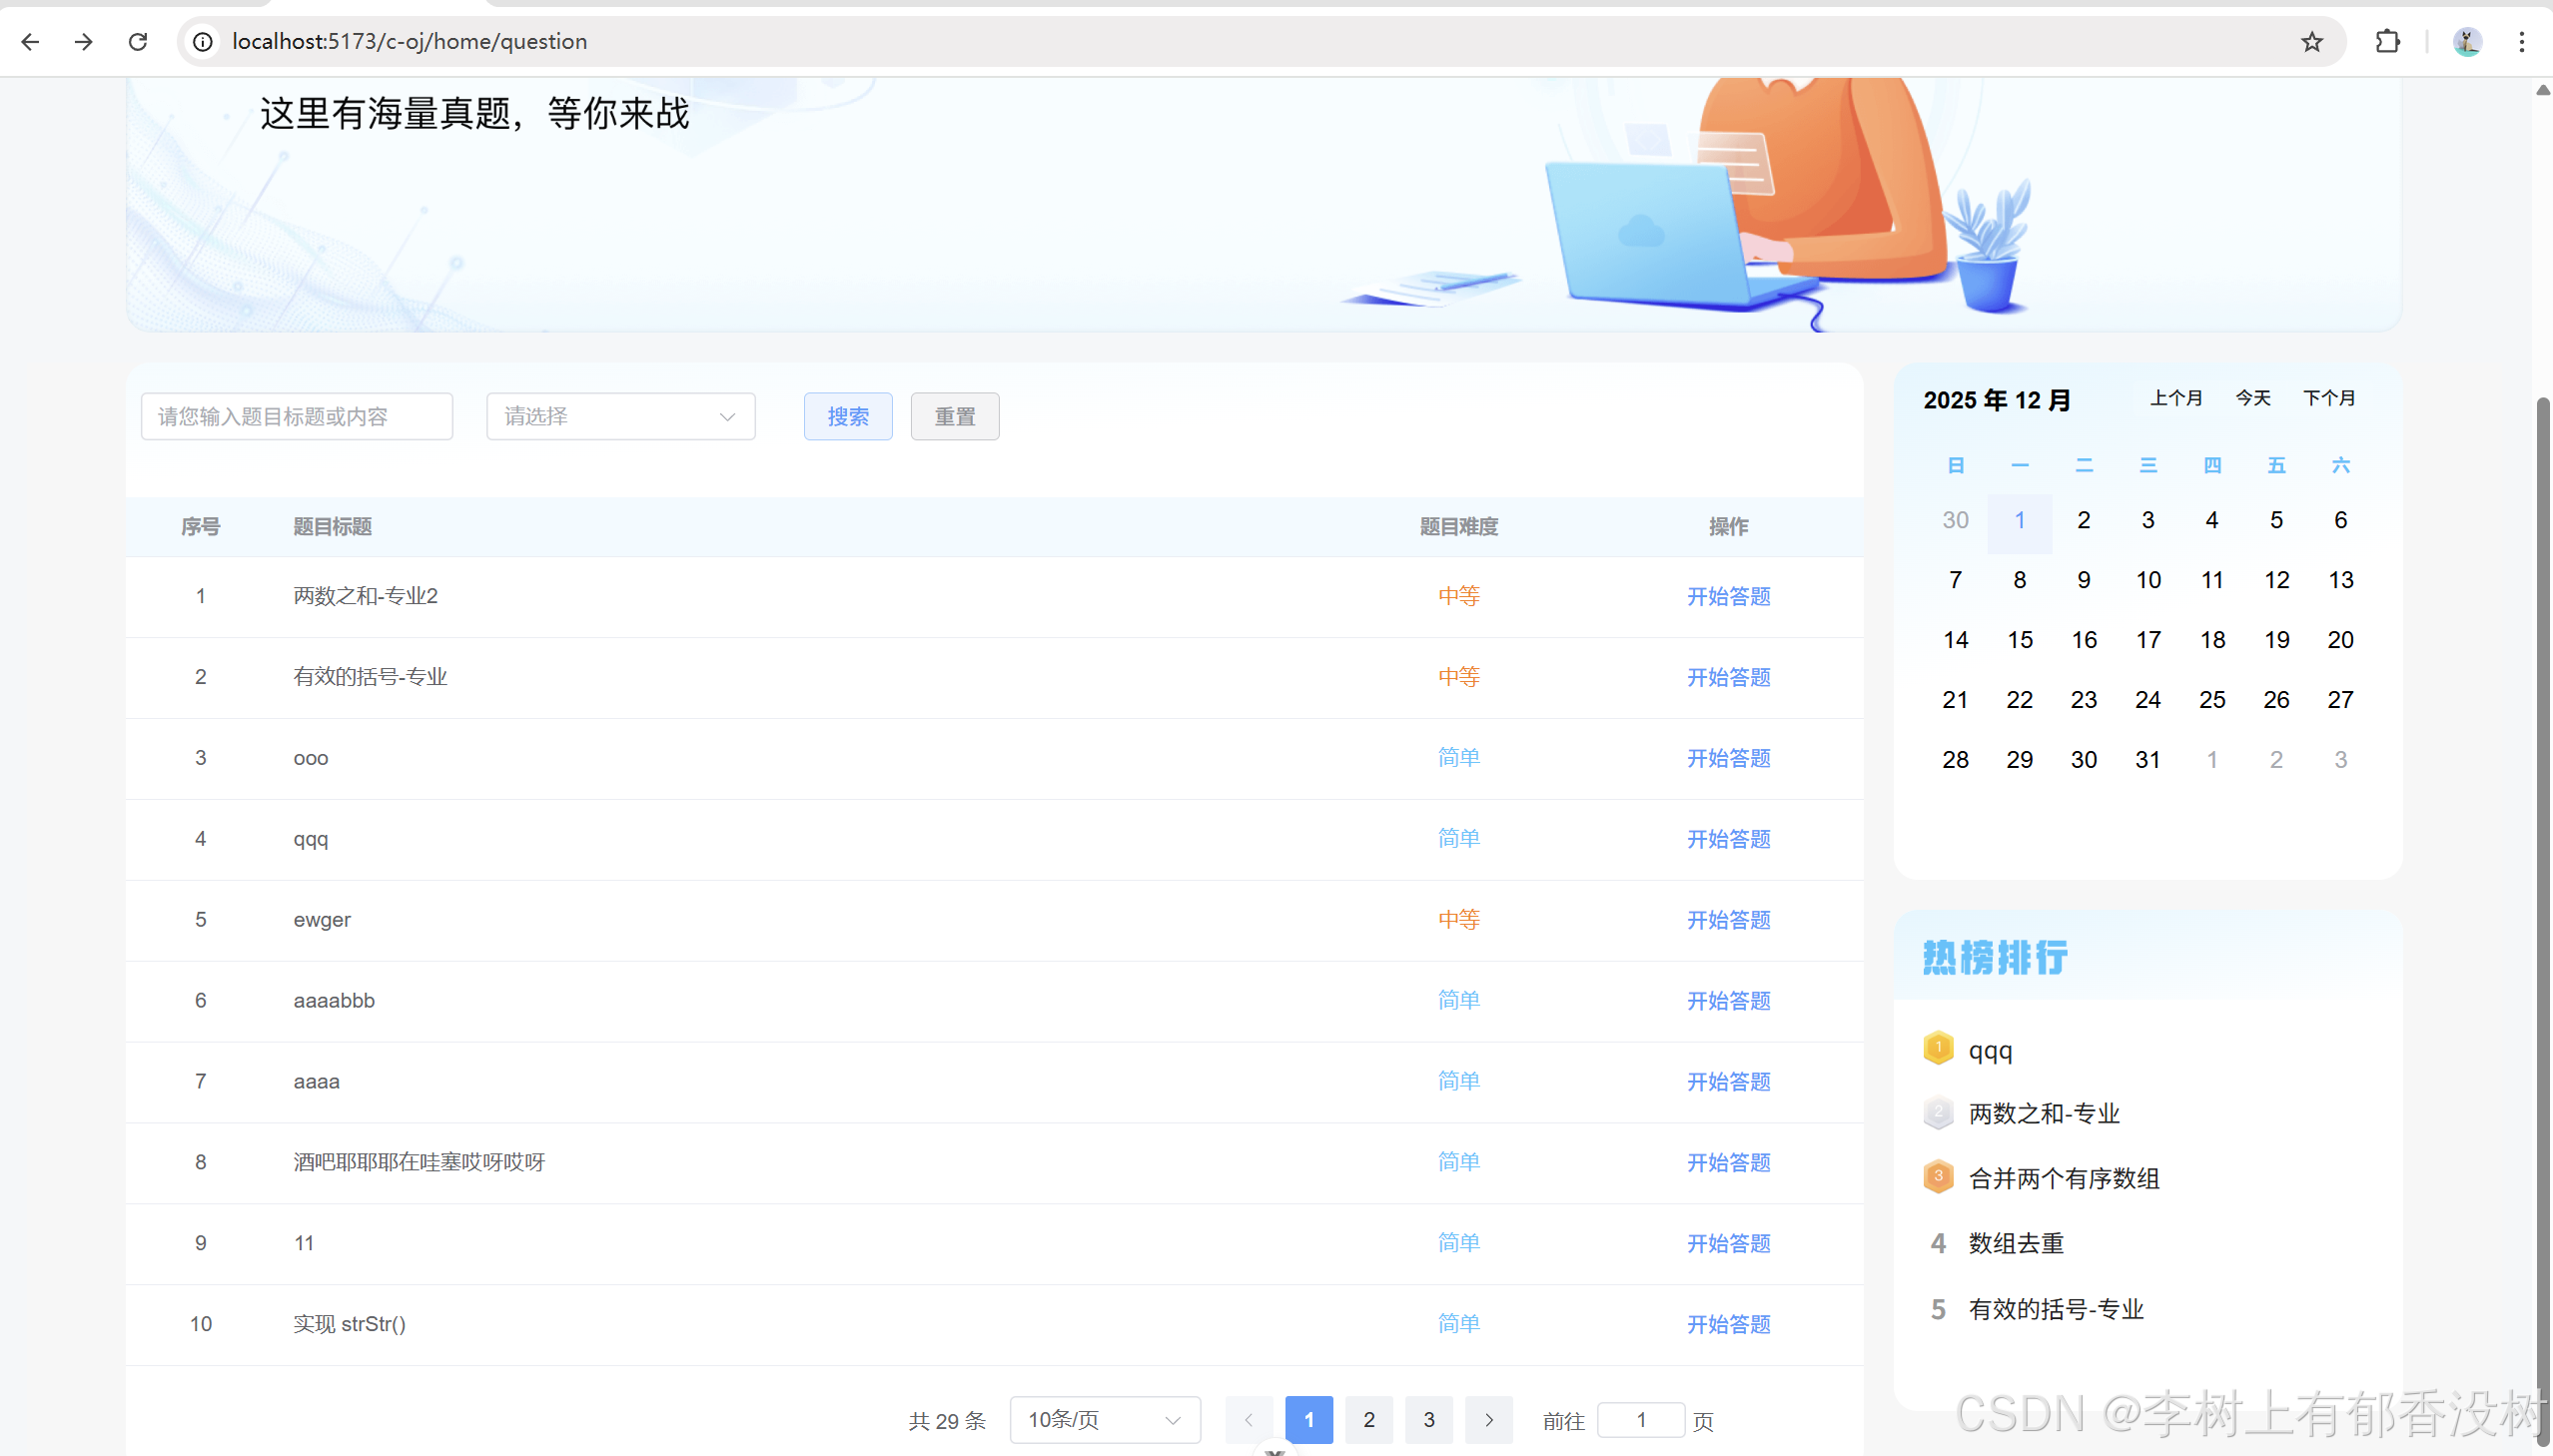Open the Chrome profile avatar
The width and height of the screenshot is (2553, 1456).
point(2466,41)
